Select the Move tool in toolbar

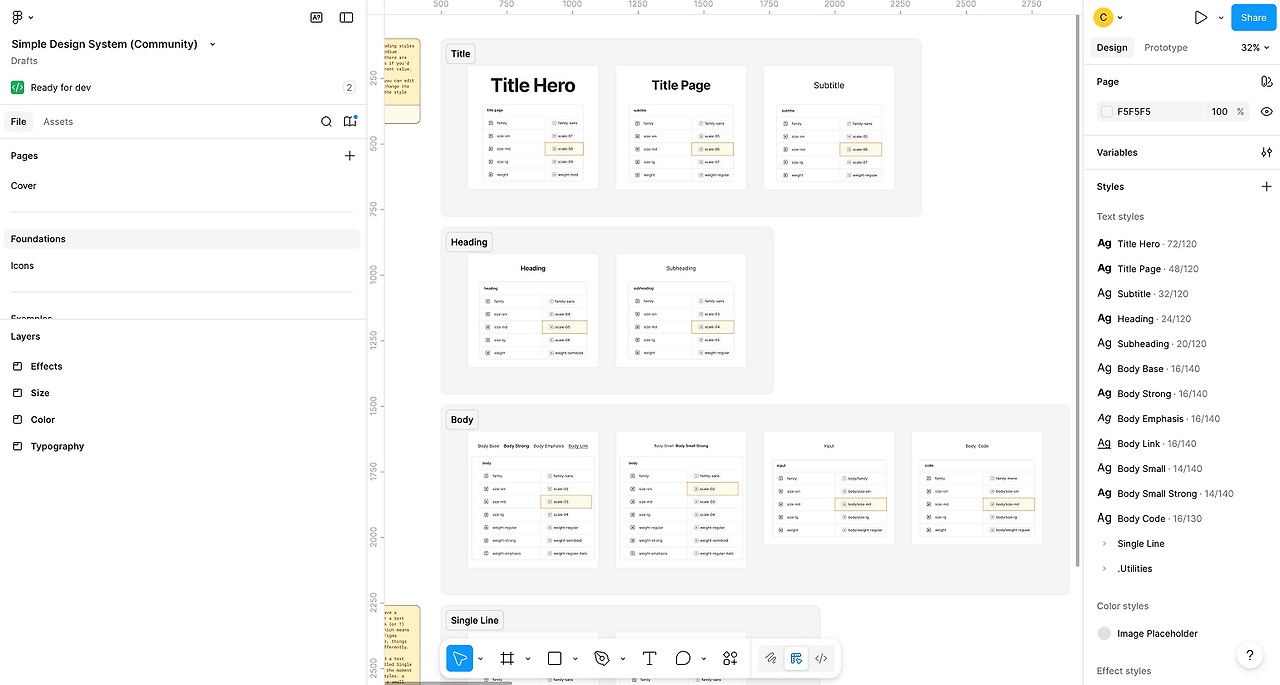coord(460,658)
